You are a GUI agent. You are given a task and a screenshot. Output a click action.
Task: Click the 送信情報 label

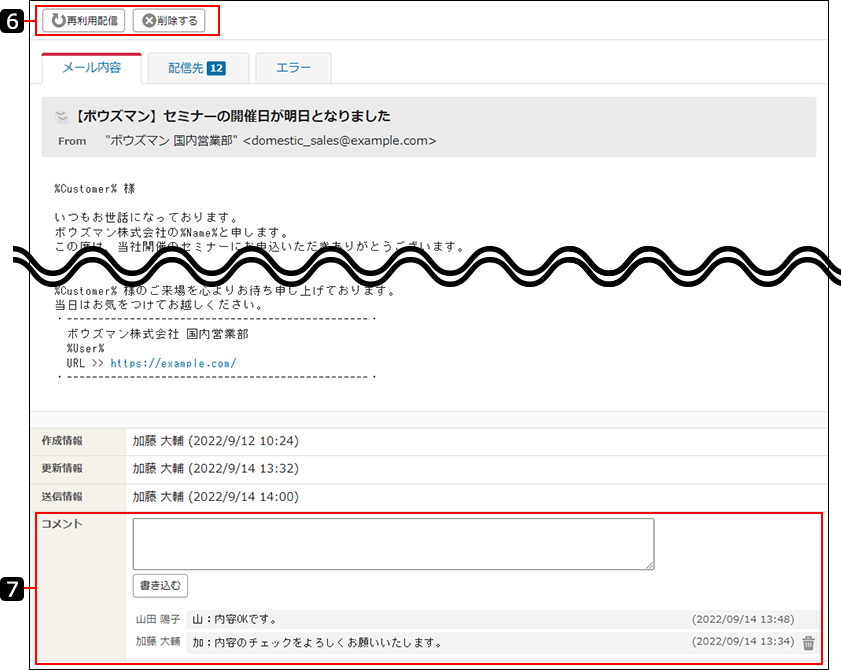(62, 497)
